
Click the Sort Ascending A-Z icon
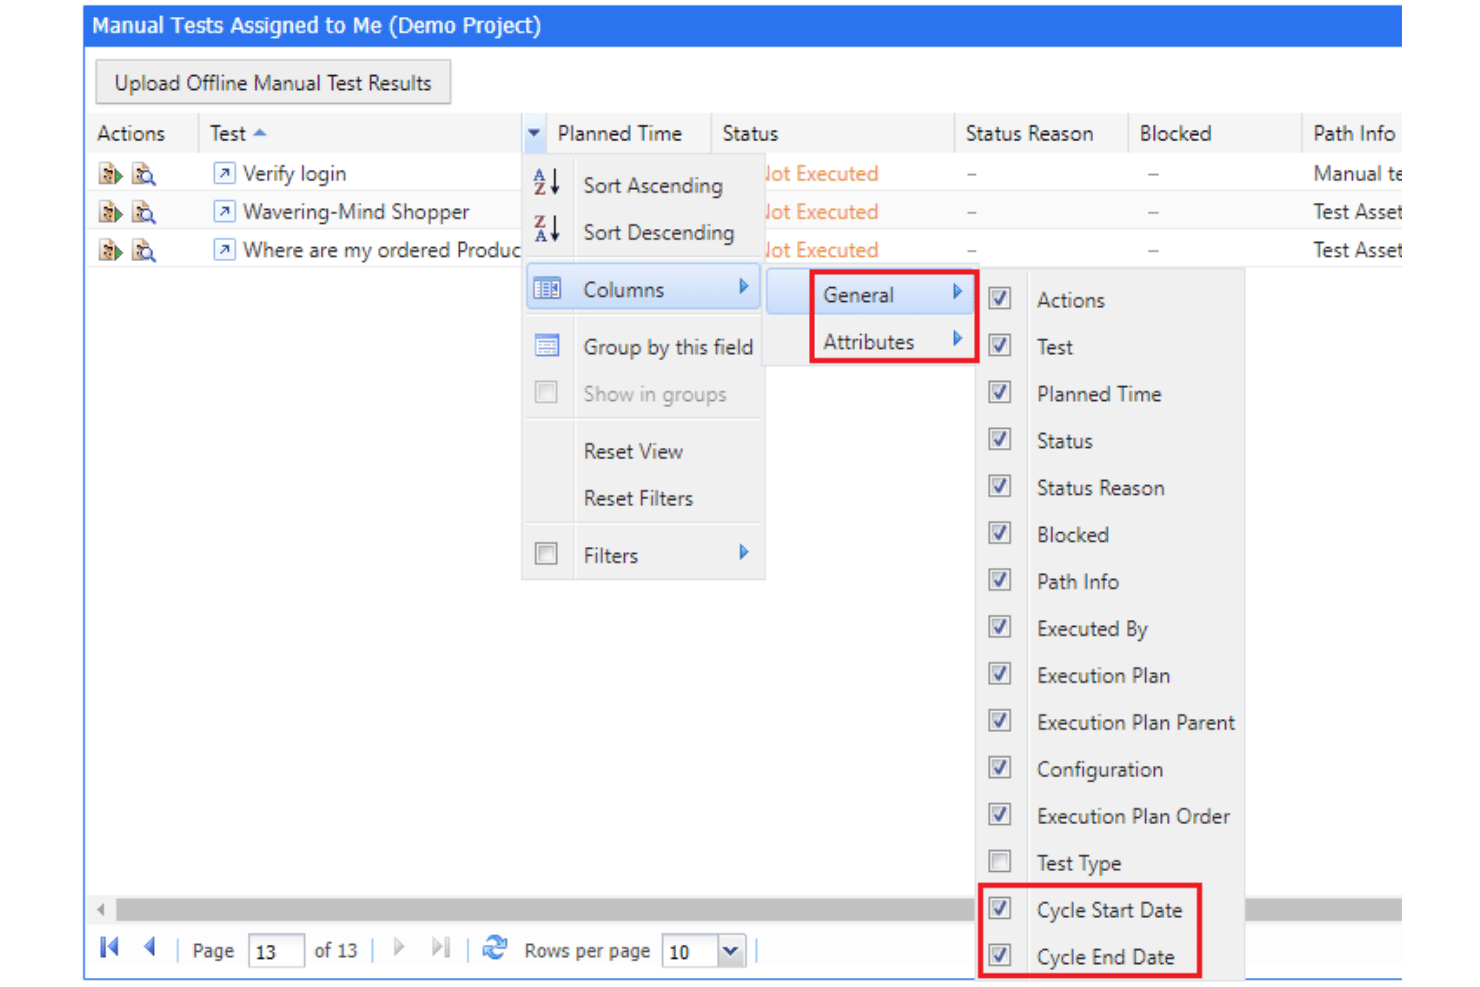[546, 182]
